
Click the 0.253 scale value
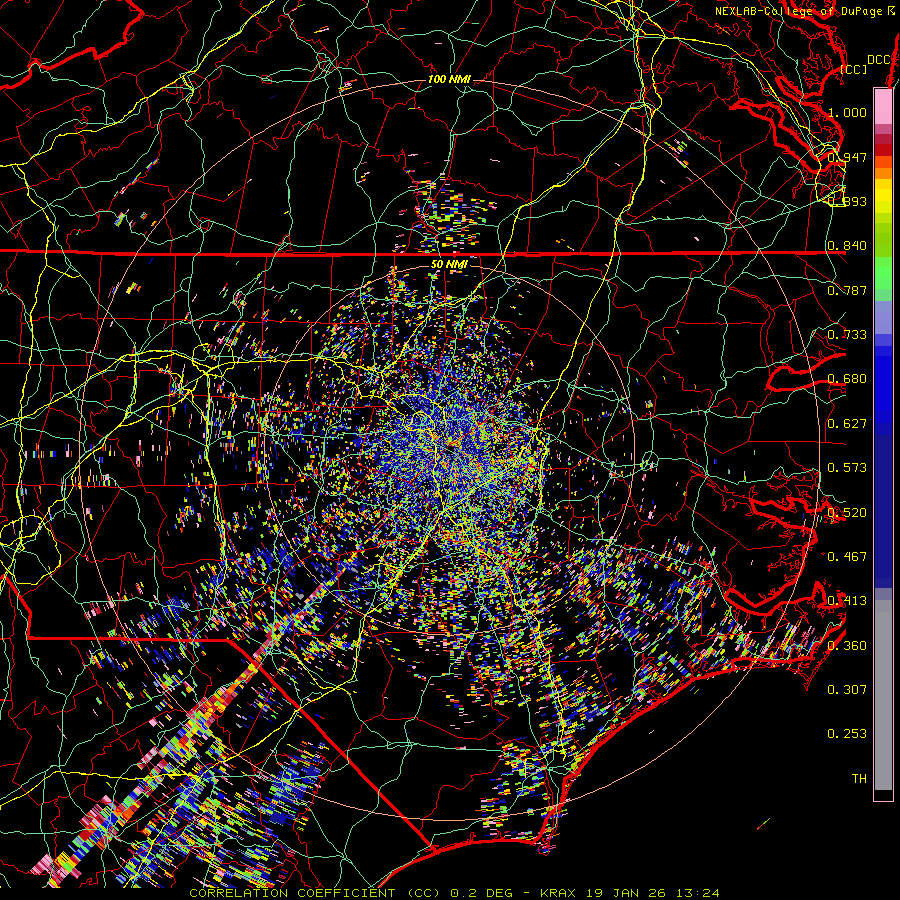pos(847,734)
